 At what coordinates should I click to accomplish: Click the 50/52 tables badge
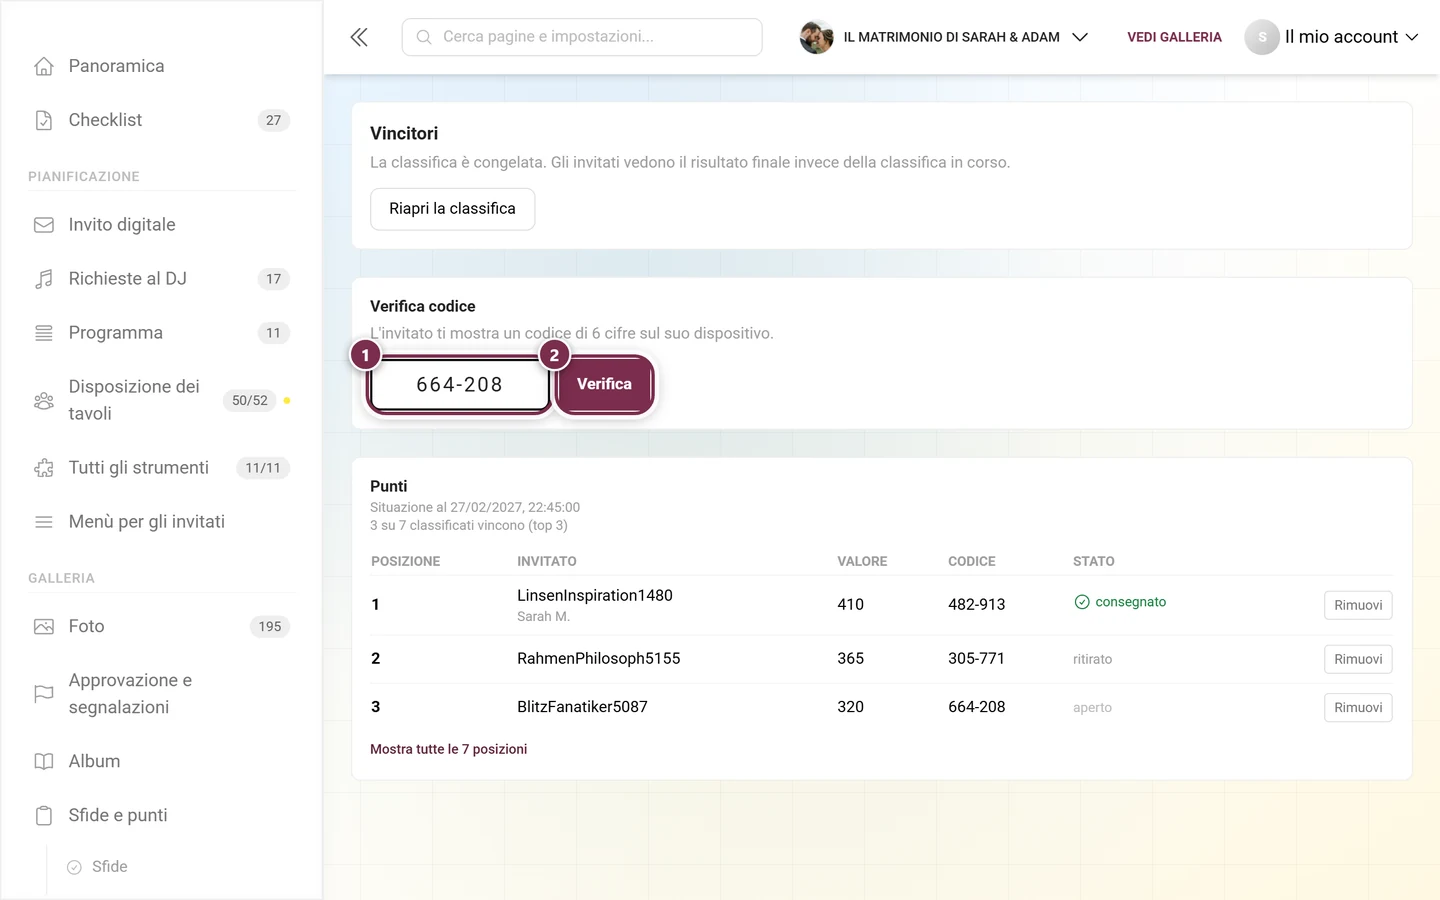pos(250,400)
